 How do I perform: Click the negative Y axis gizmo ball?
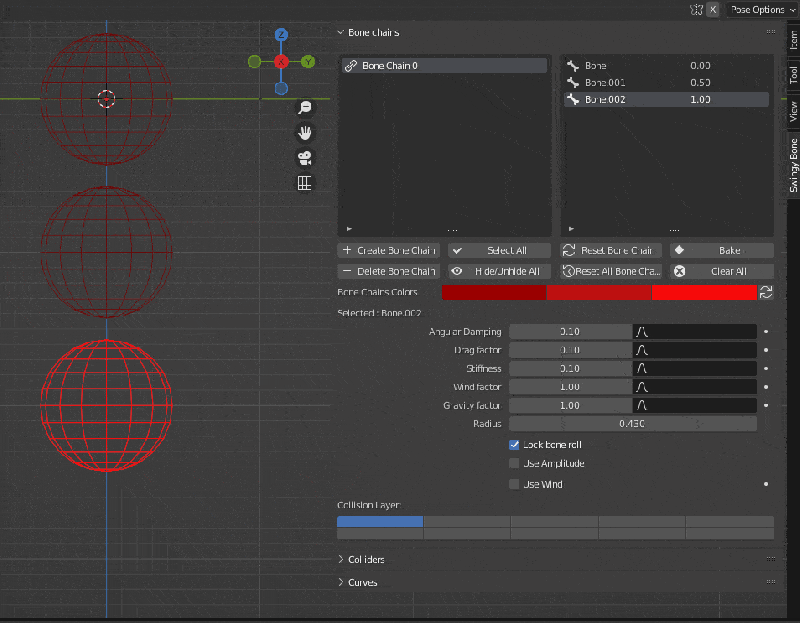click(254, 62)
